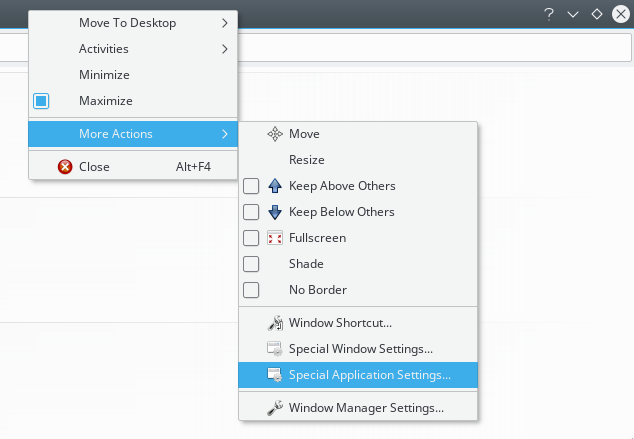
Task: Click the Keep Below Others down-arrow icon
Action: (x=276, y=212)
